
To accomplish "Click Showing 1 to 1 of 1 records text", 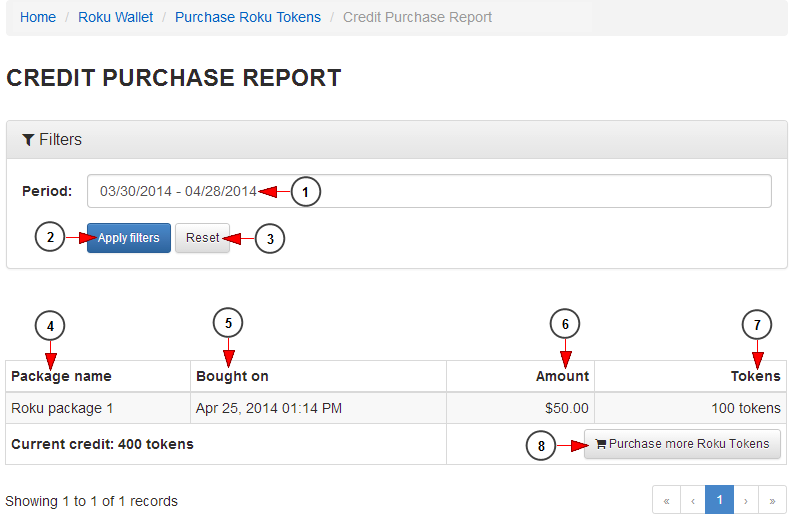I will [92, 501].
